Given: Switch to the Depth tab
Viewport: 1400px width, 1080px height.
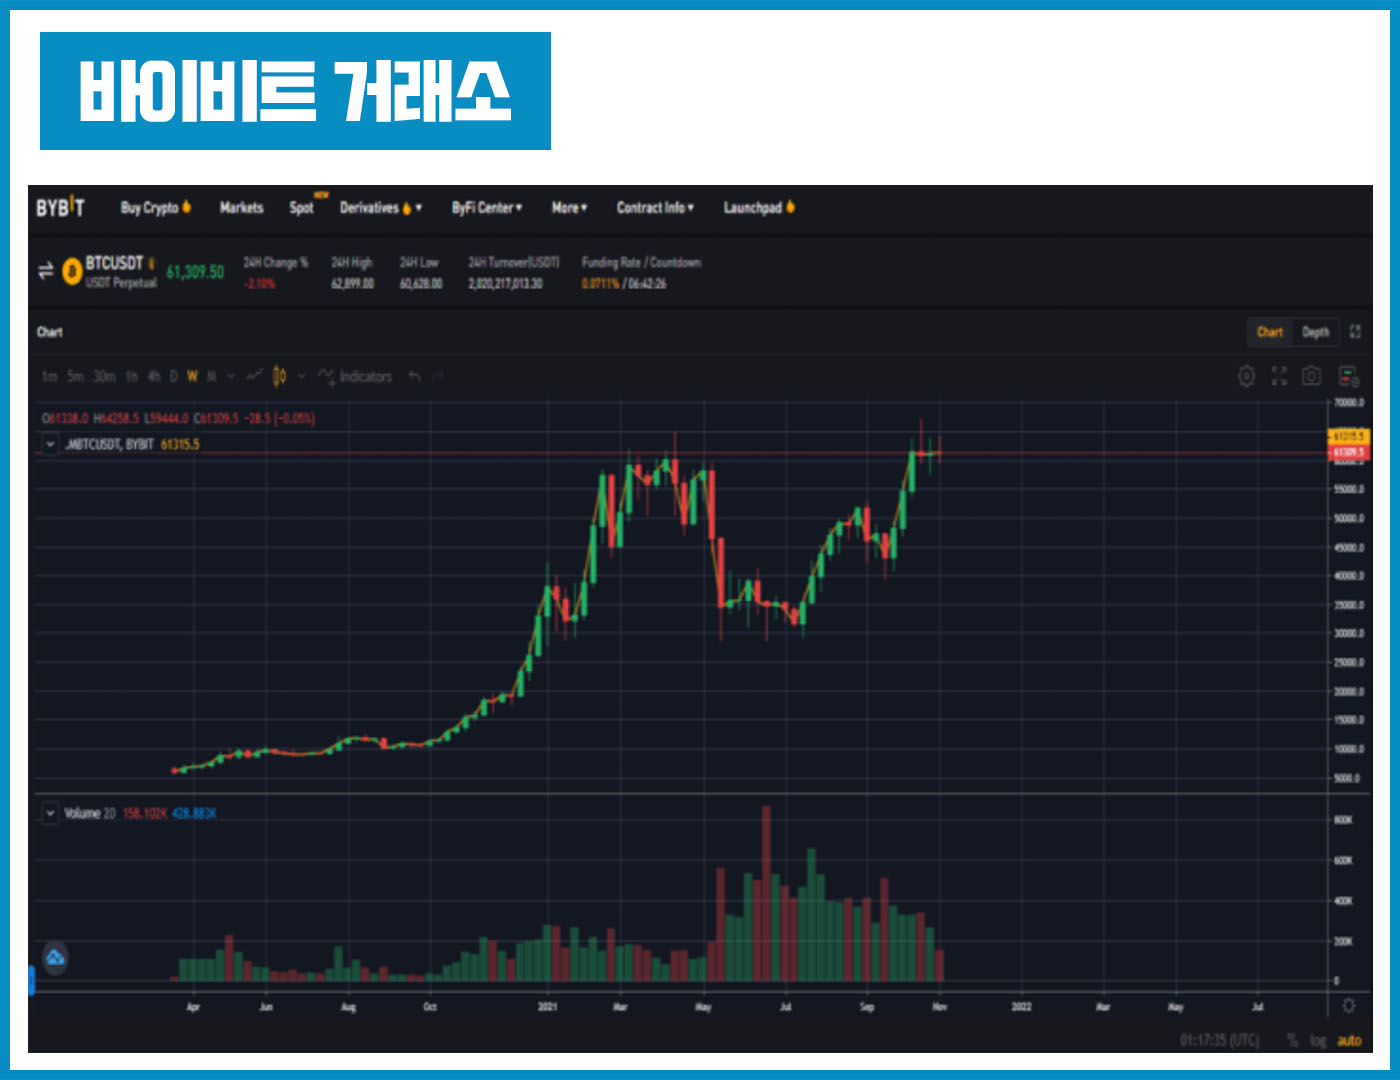Looking at the screenshot, I should pos(1316,332).
